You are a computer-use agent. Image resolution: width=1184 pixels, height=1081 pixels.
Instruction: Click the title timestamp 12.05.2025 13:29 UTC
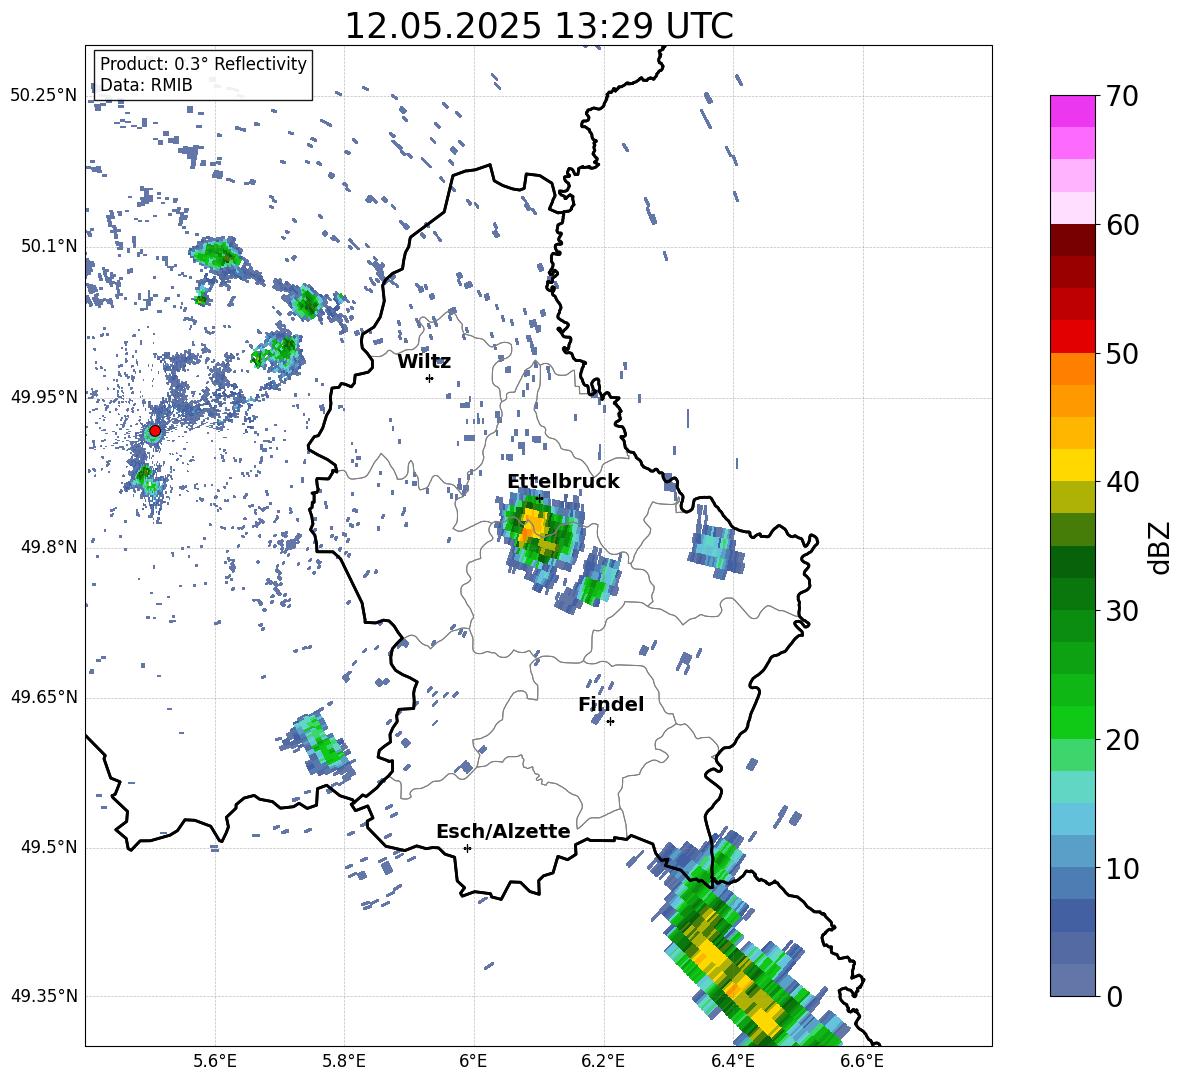point(539,26)
